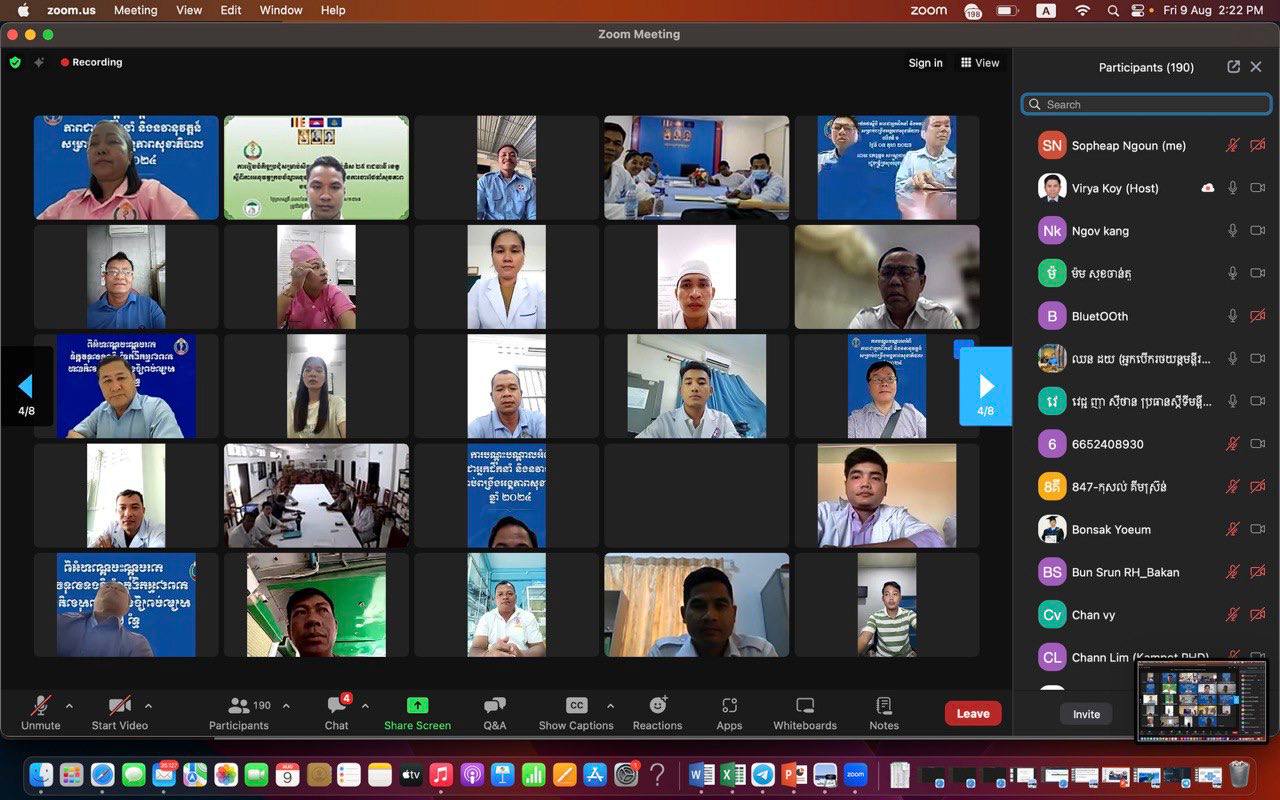Click in the participants Search field
The width and height of the screenshot is (1280, 800).
1146,104
